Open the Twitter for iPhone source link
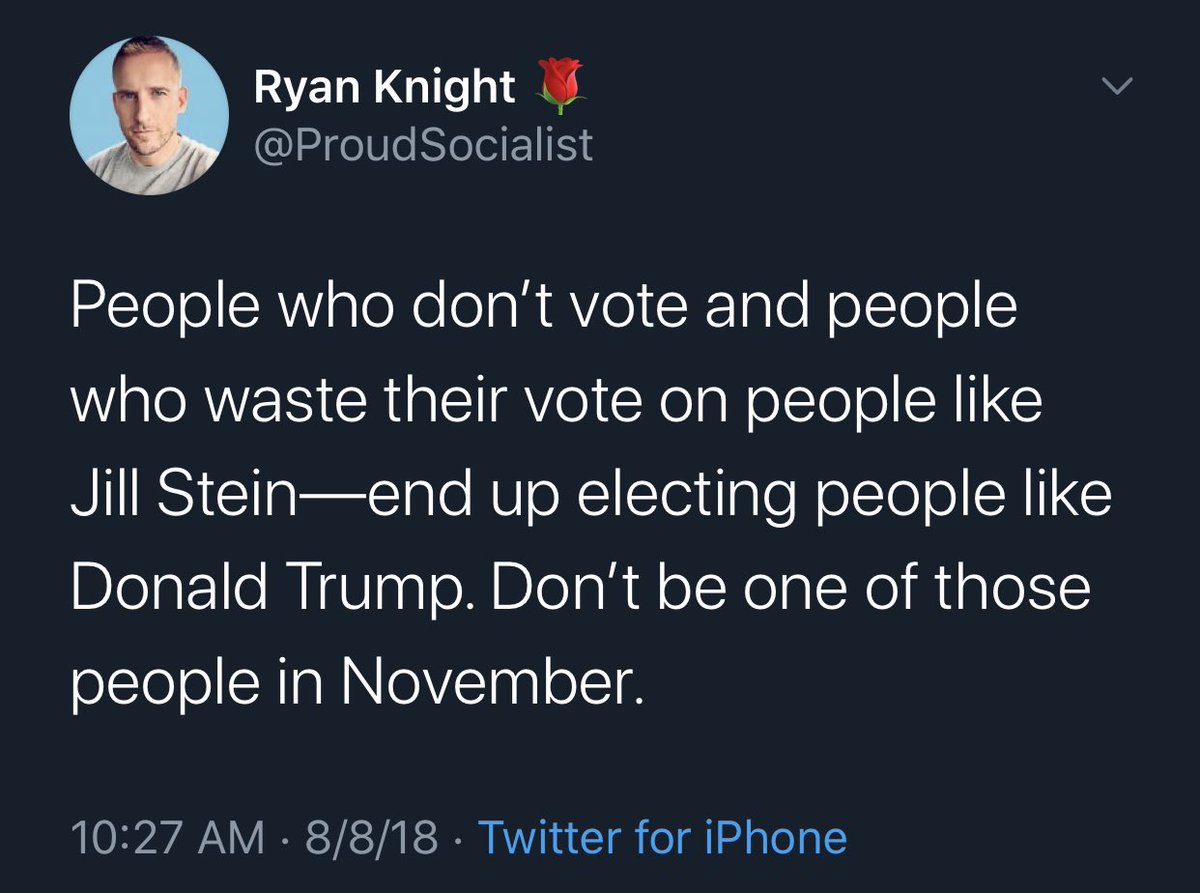The image size is (1200, 893). click(663, 837)
